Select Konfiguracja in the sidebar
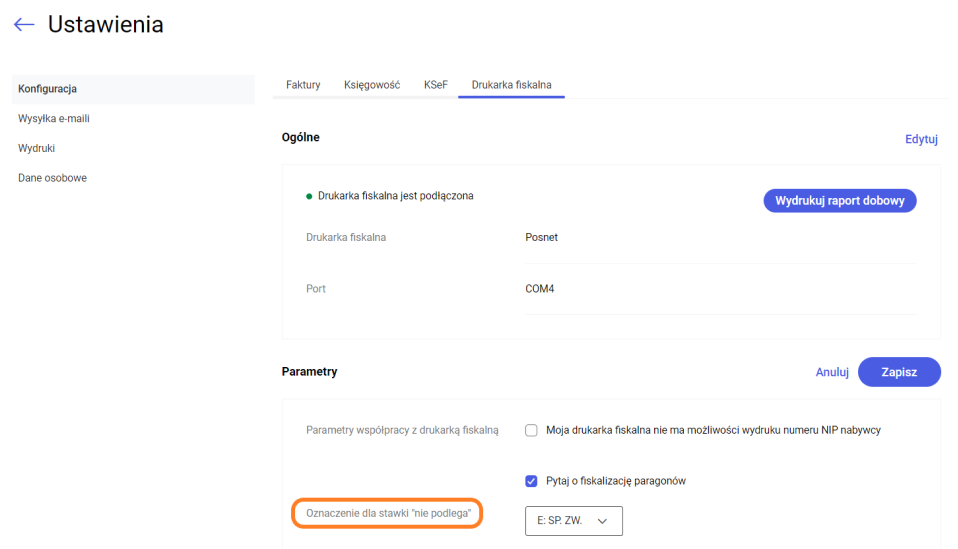 [47, 89]
